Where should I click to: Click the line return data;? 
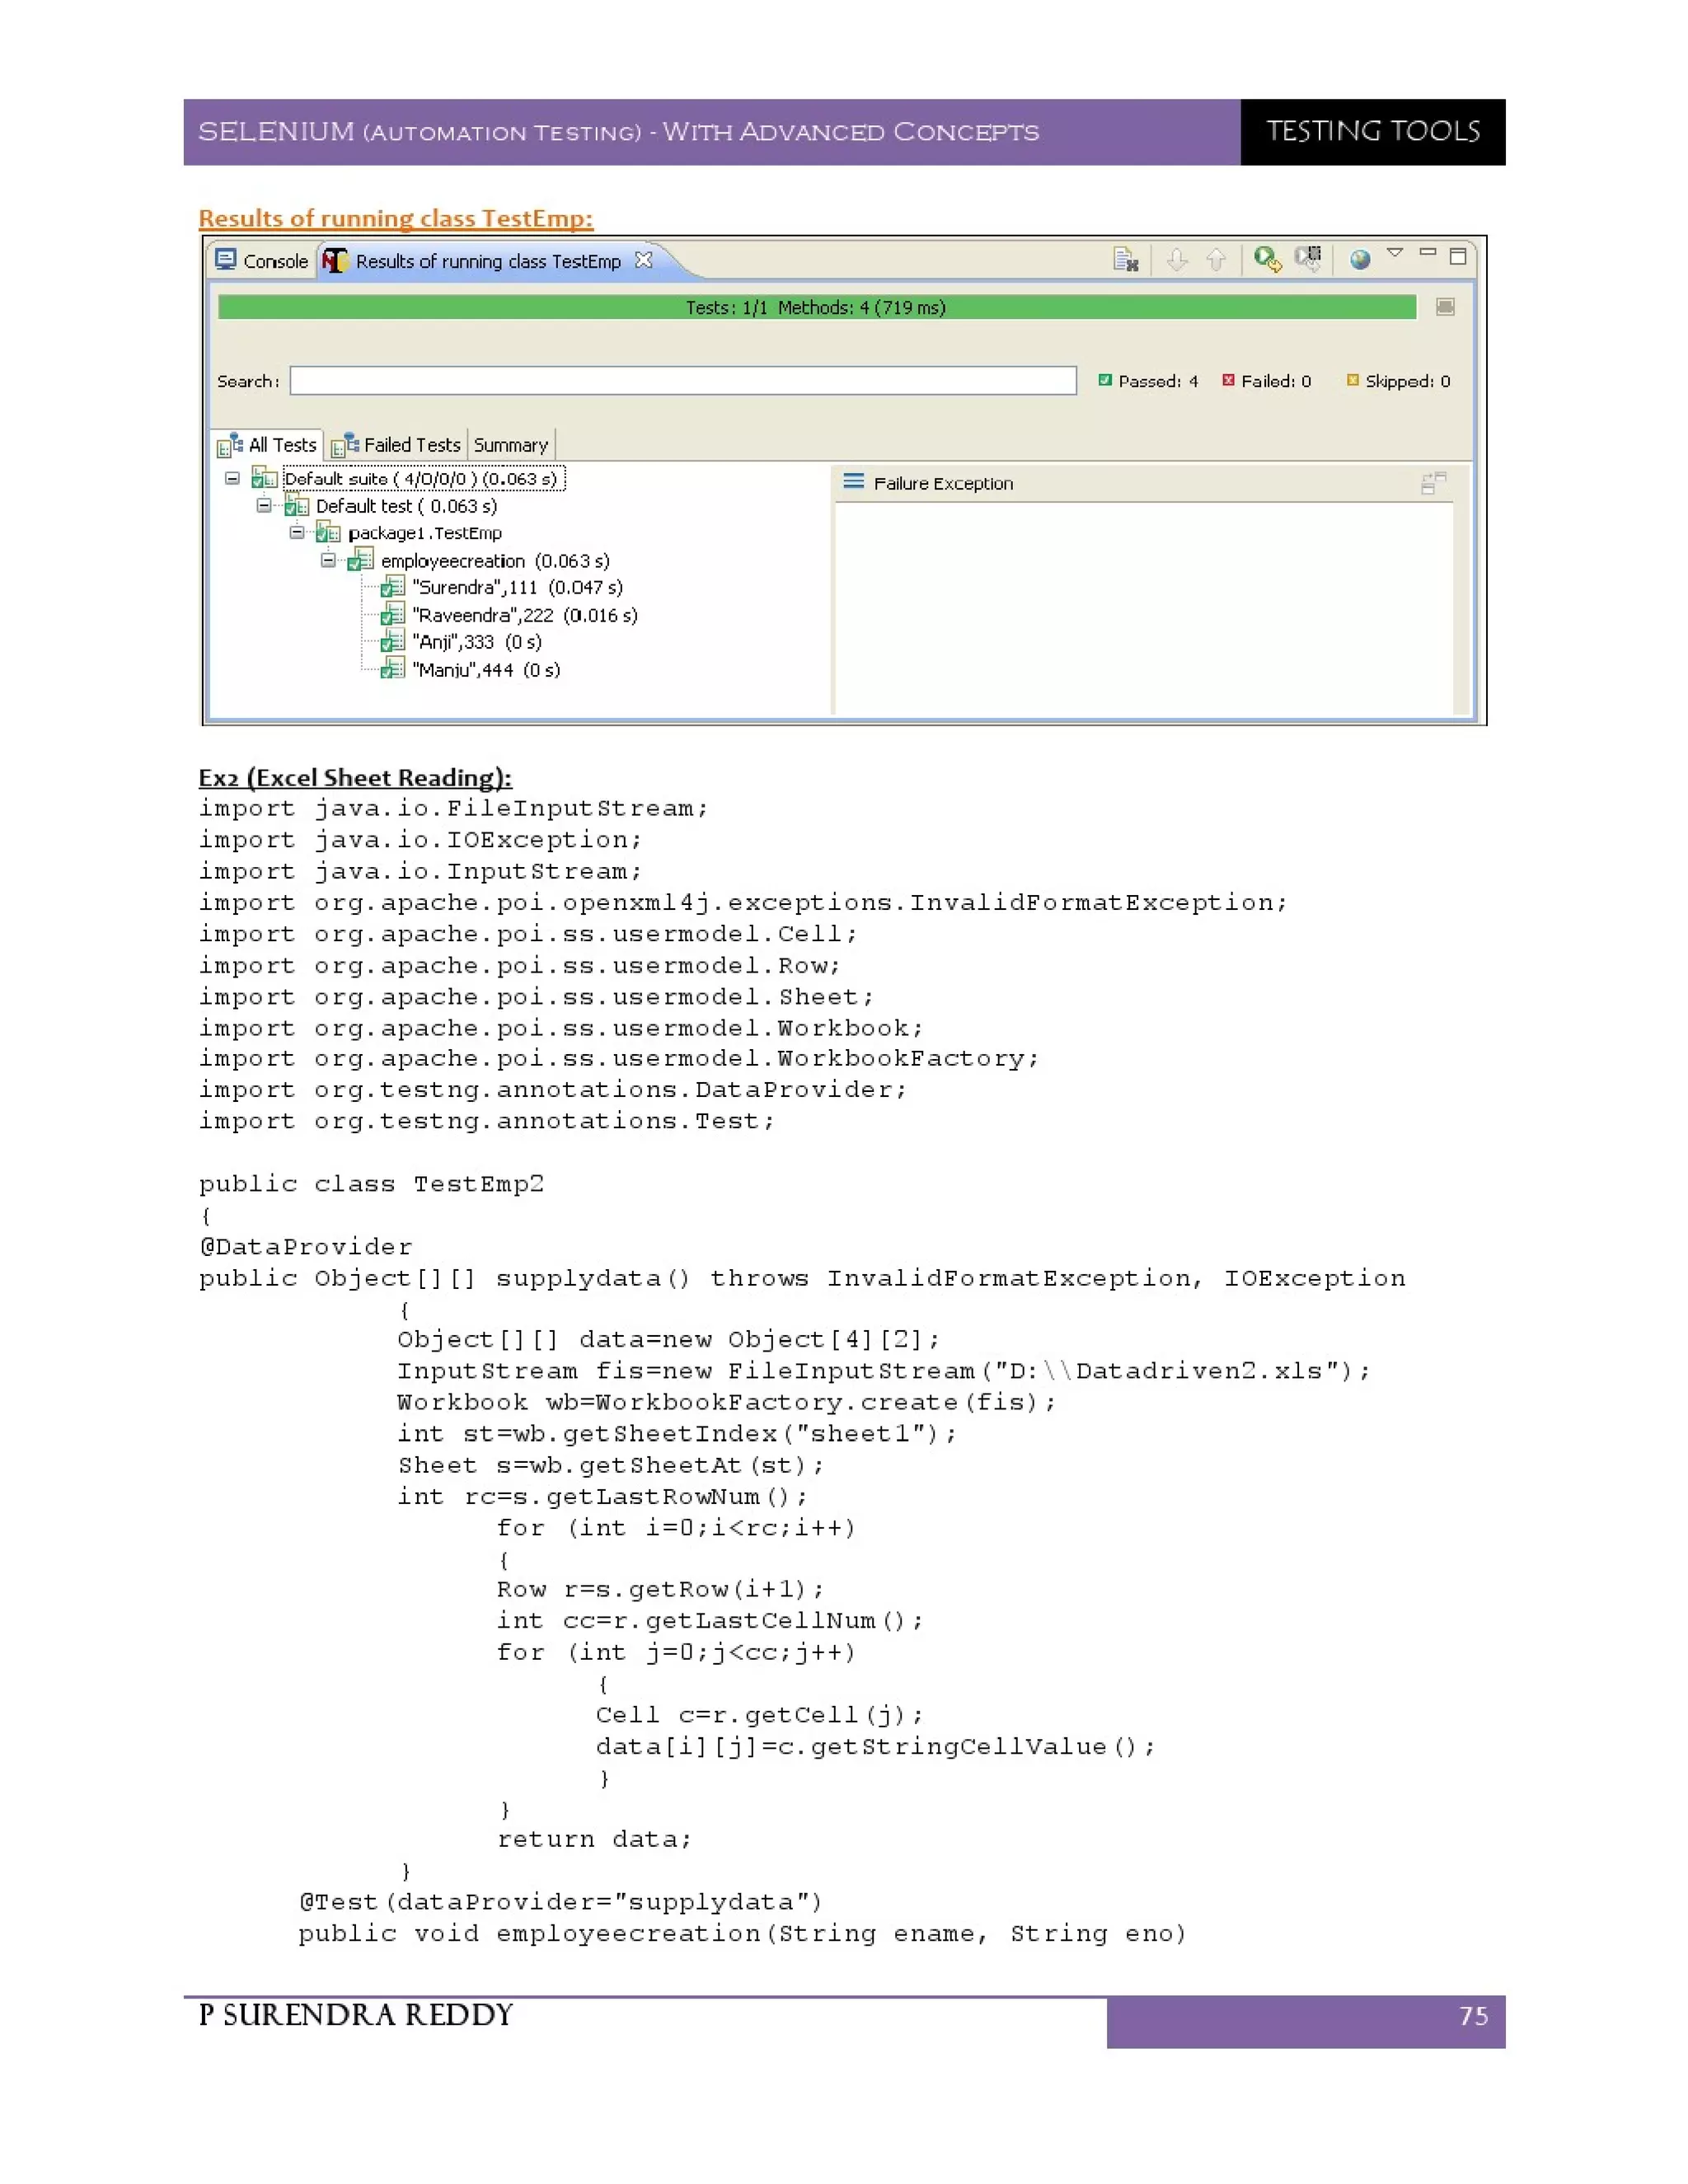click(594, 1839)
